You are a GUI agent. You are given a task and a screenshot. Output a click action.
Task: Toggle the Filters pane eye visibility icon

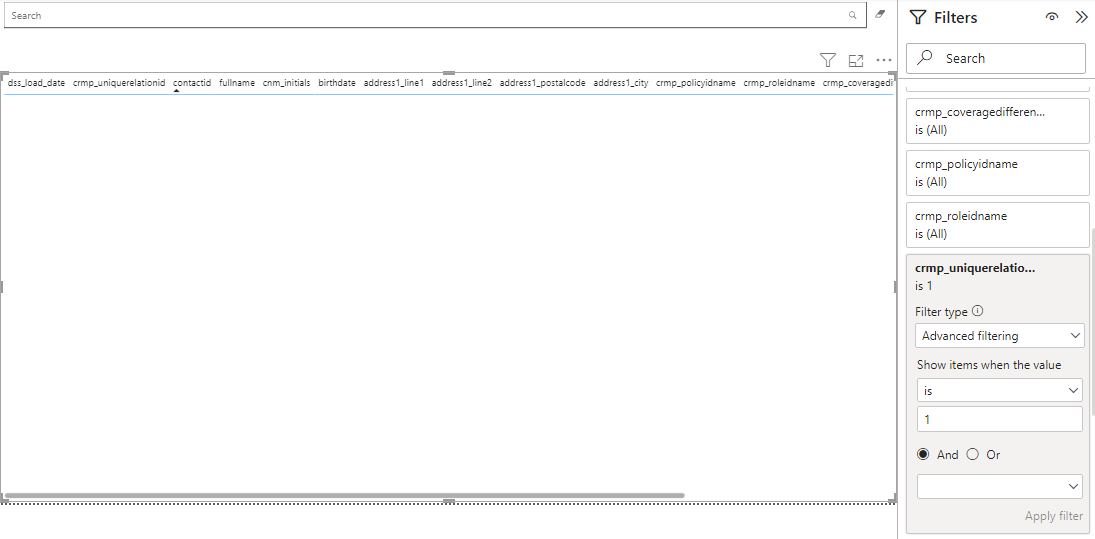1052,17
